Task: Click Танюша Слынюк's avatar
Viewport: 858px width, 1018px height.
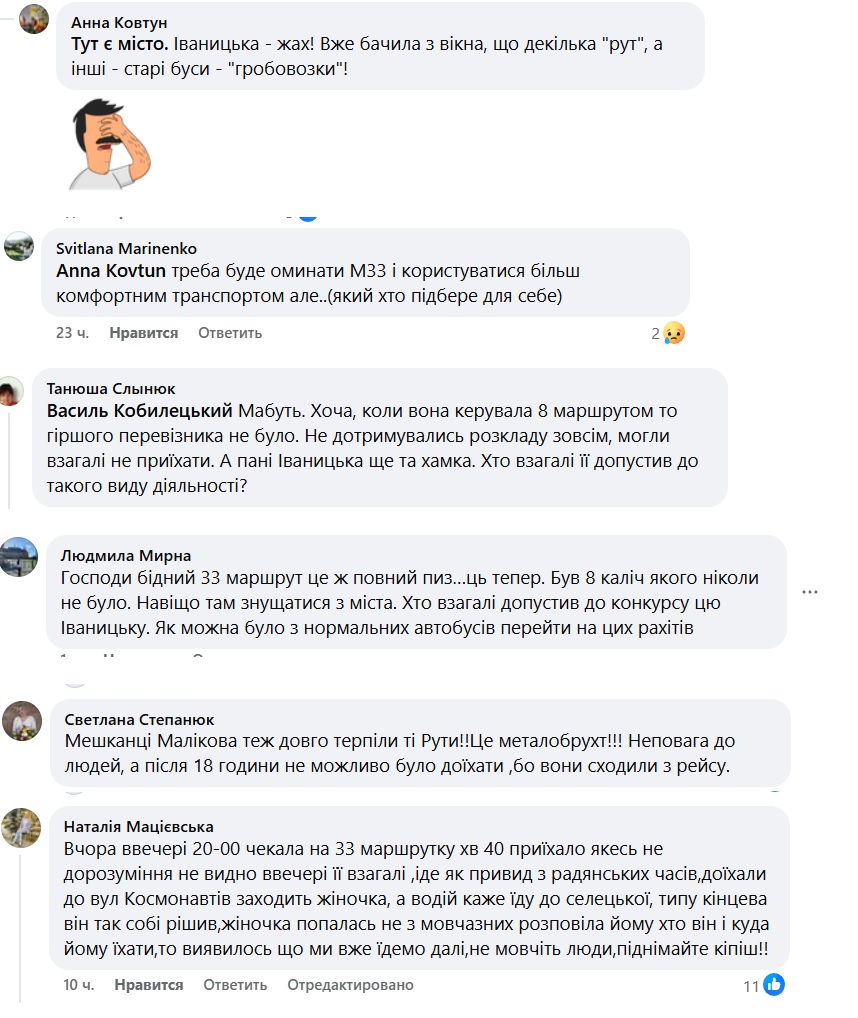Action: click(x=11, y=392)
